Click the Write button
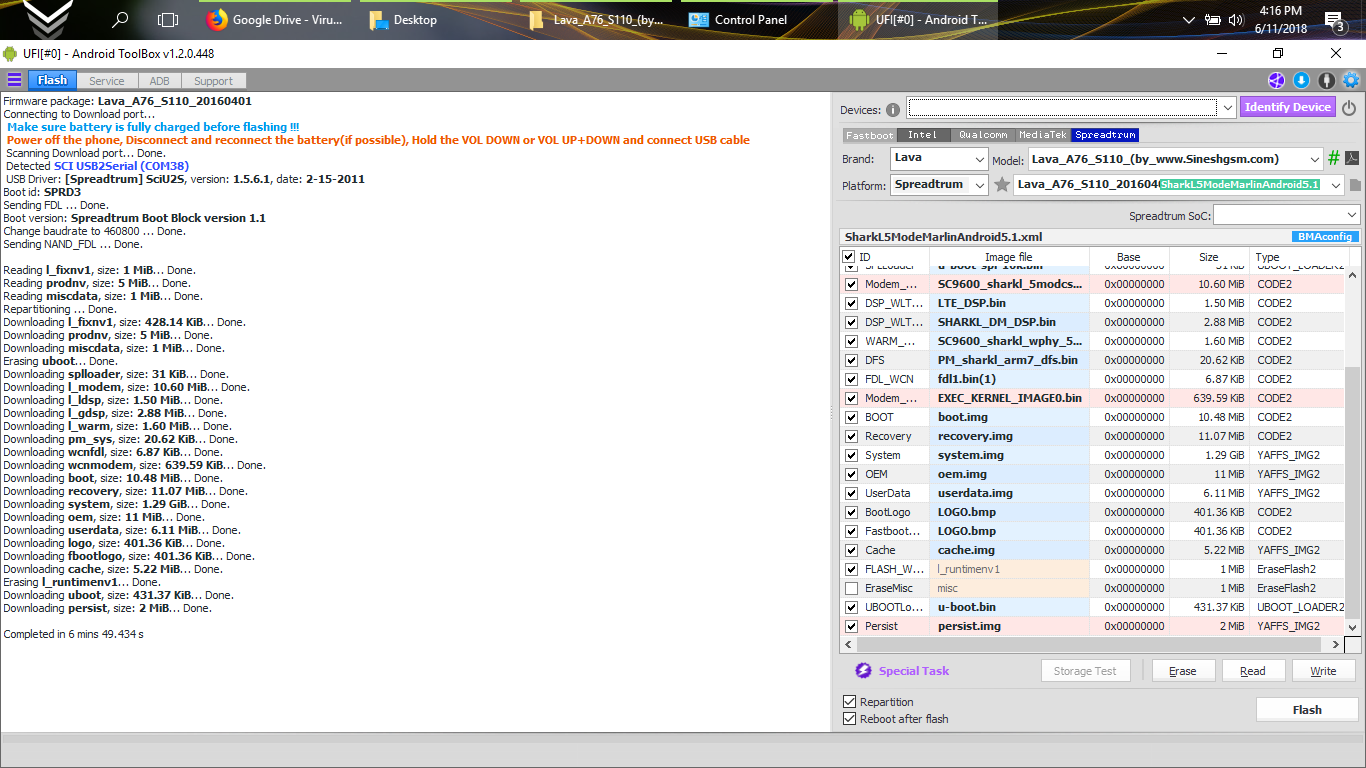The image size is (1366, 768). (1323, 671)
